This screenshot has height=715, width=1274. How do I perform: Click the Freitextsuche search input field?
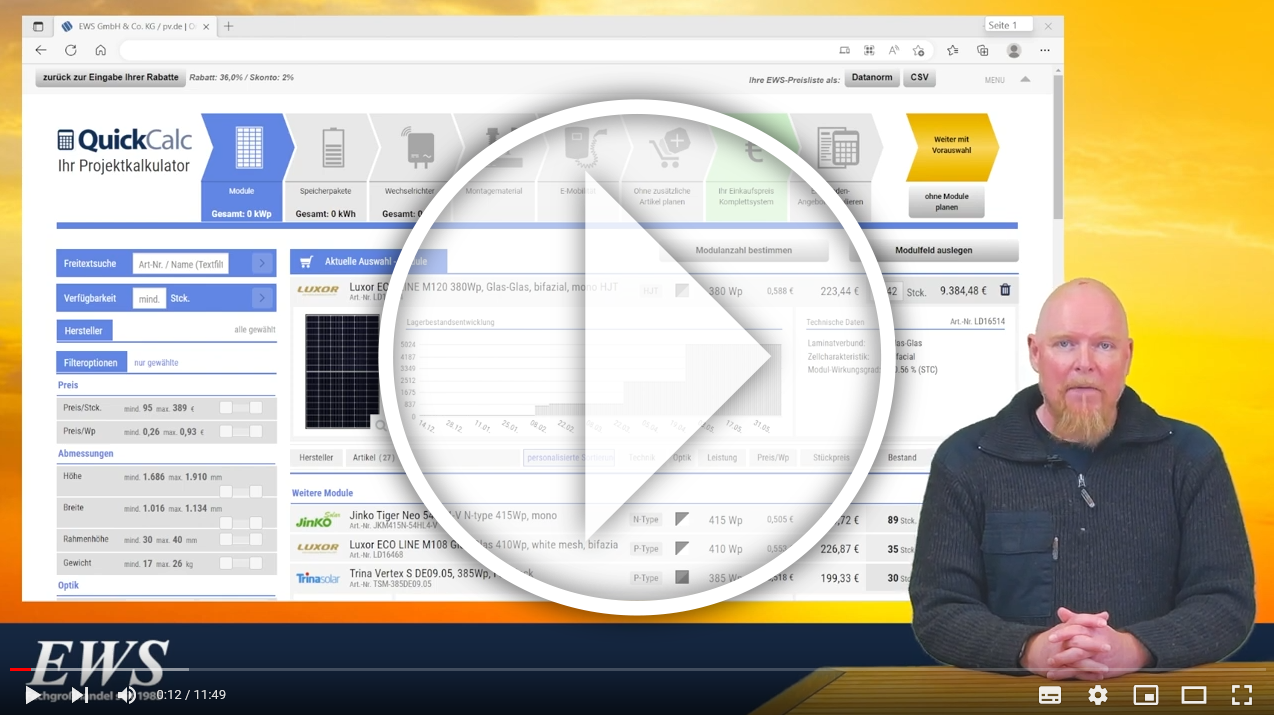pyautogui.click(x=180, y=264)
